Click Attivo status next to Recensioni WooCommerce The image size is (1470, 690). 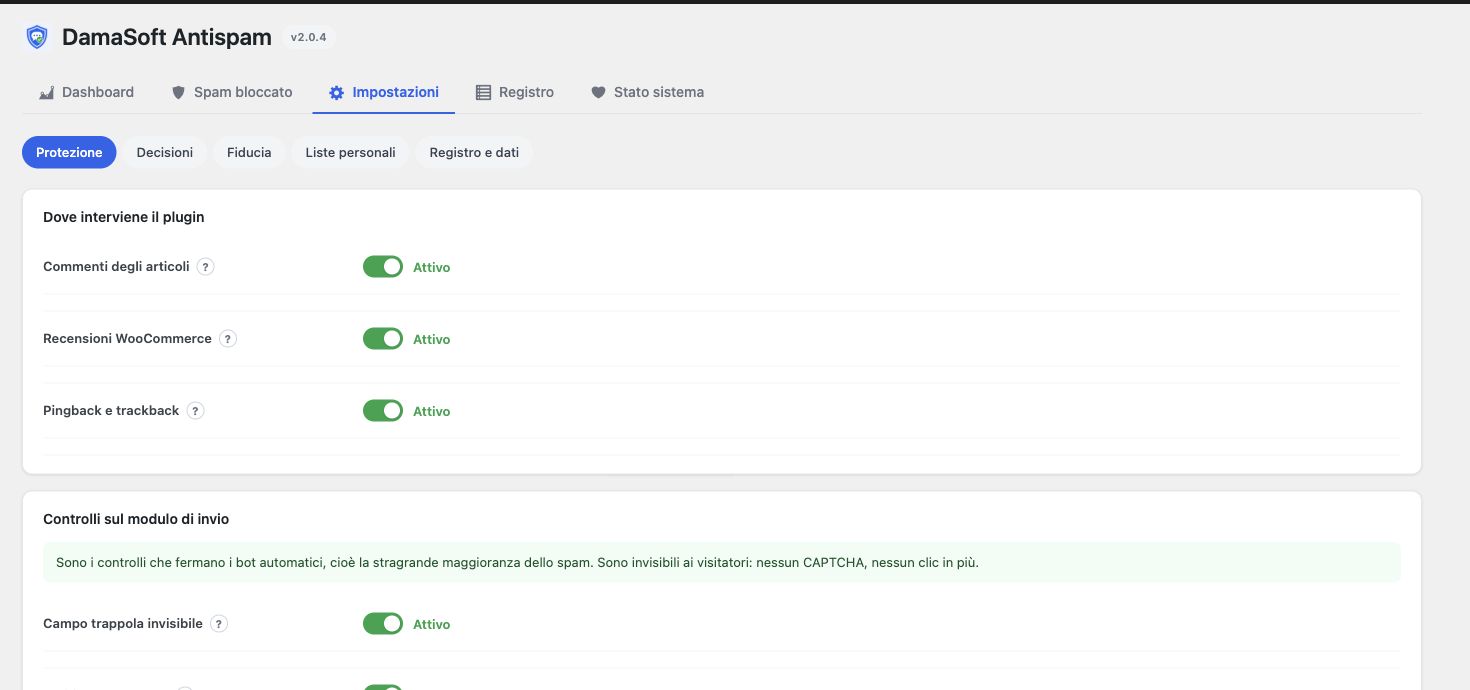click(x=432, y=340)
